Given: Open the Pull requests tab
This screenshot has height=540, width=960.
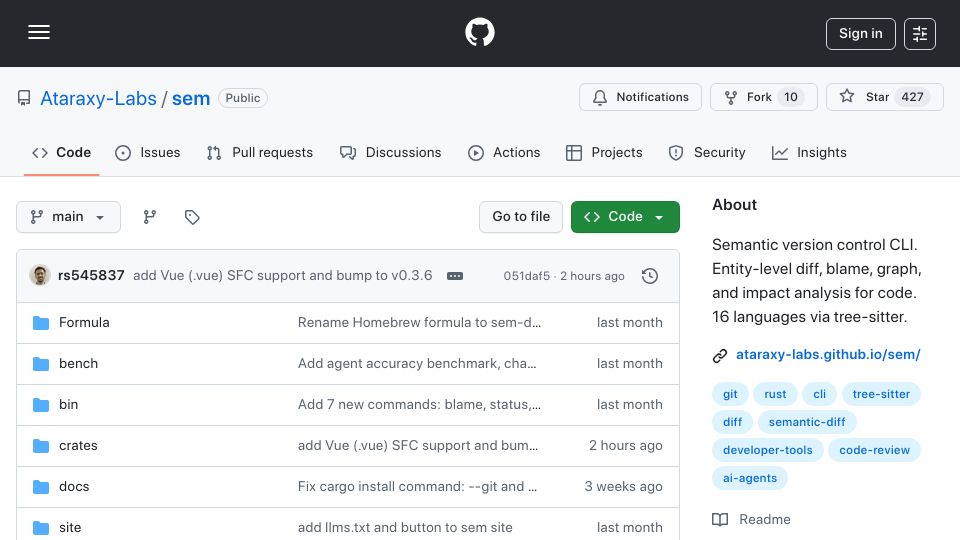Looking at the screenshot, I should (x=260, y=152).
